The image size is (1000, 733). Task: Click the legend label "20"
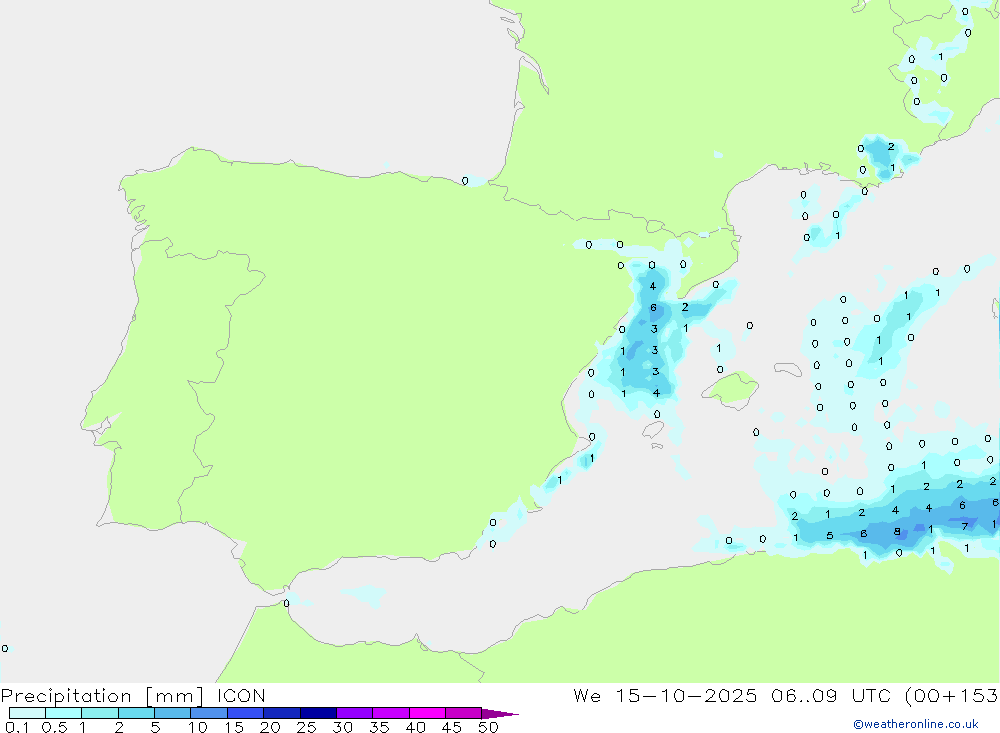(270, 727)
